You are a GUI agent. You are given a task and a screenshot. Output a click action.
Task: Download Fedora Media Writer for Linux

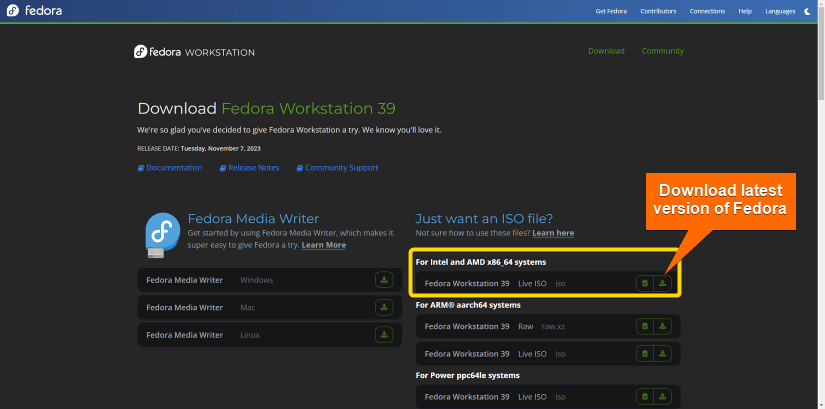pyautogui.click(x=384, y=335)
